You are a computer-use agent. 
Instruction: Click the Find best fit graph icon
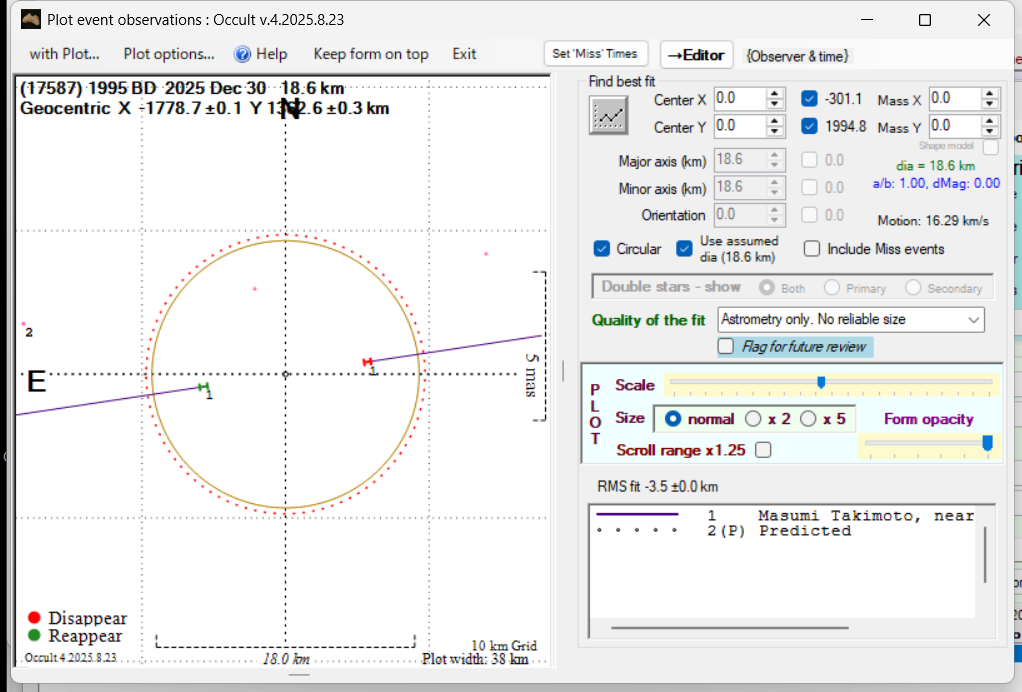tap(608, 117)
